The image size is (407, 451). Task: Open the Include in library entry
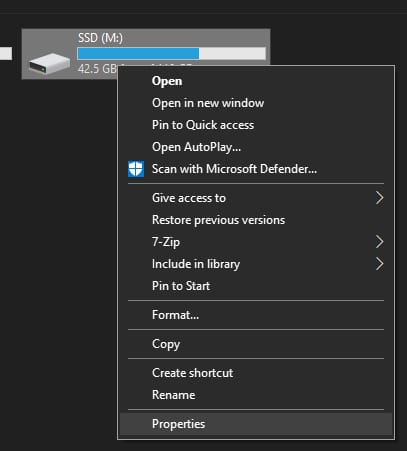(x=256, y=264)
